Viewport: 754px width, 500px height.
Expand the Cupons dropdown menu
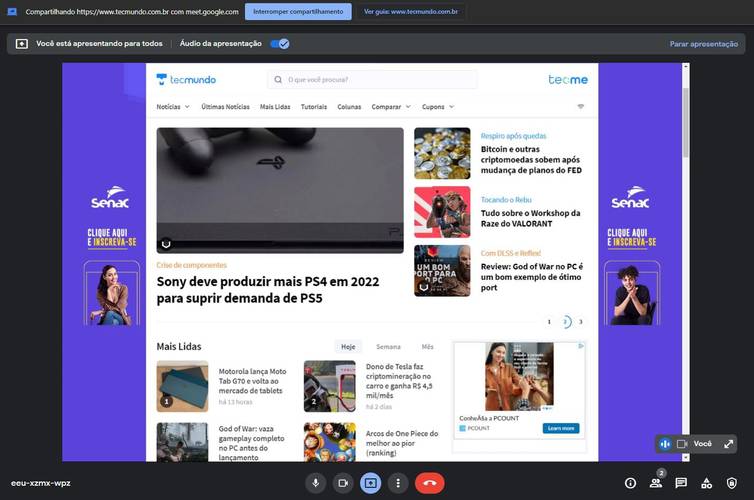pos(438,107)
